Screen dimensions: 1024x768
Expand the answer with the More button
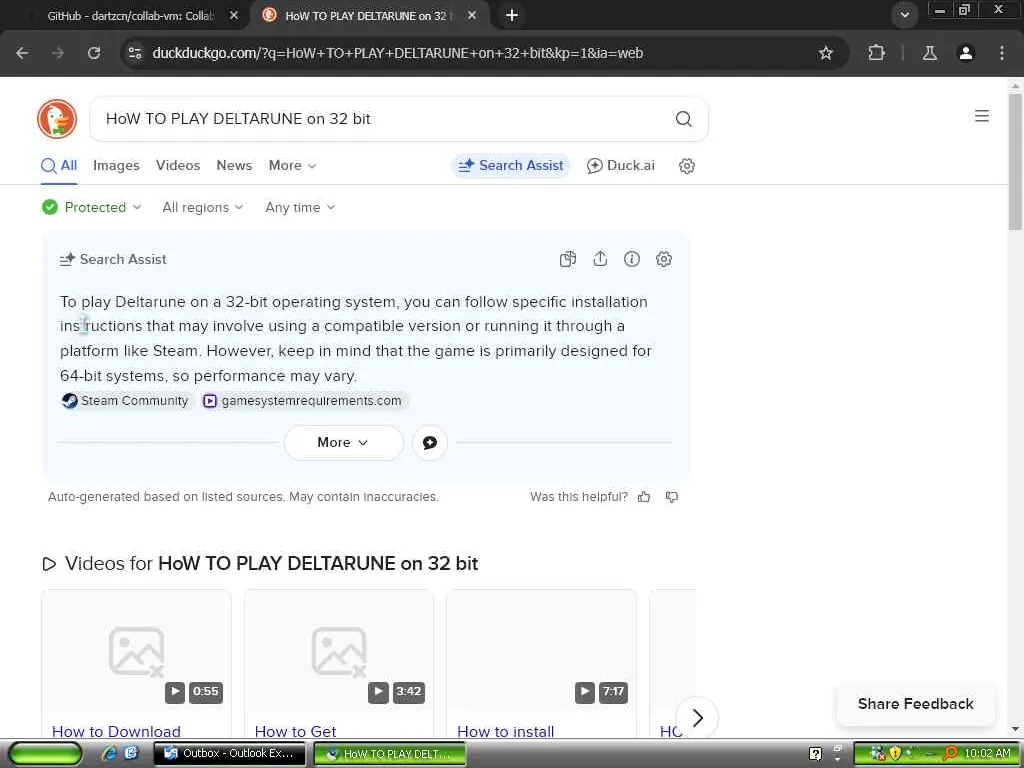click(344, 443)
